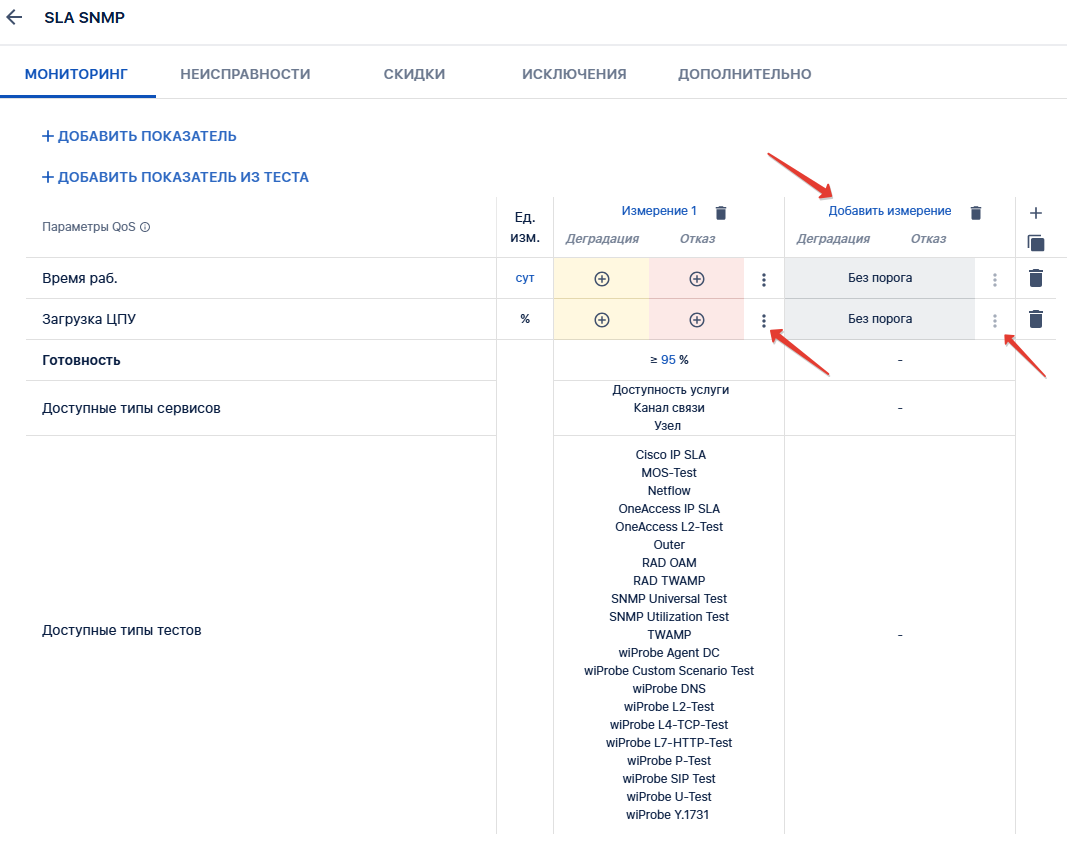Open three-dot menu for Загрузка ЦПУ in Измерение 1
This screenshot has height=861, width=1067.
click(x=764, y=321)
